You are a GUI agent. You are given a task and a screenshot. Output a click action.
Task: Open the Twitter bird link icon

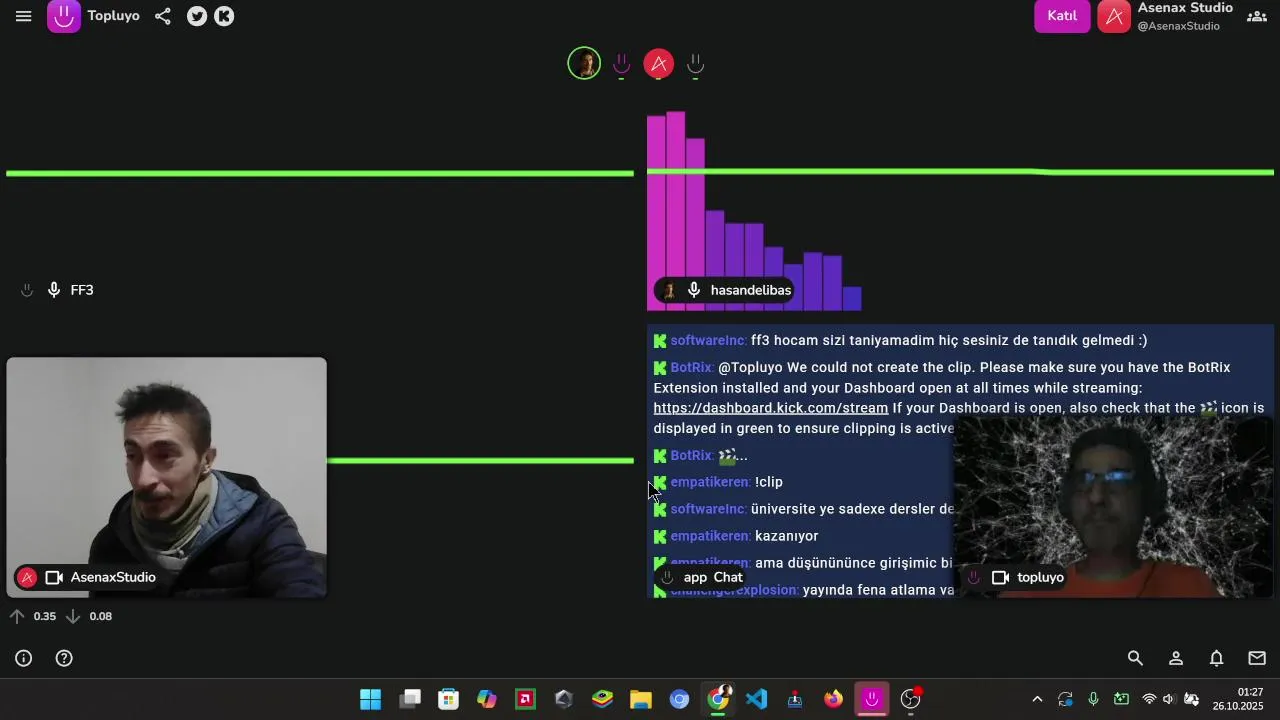(x=197, y=16)
